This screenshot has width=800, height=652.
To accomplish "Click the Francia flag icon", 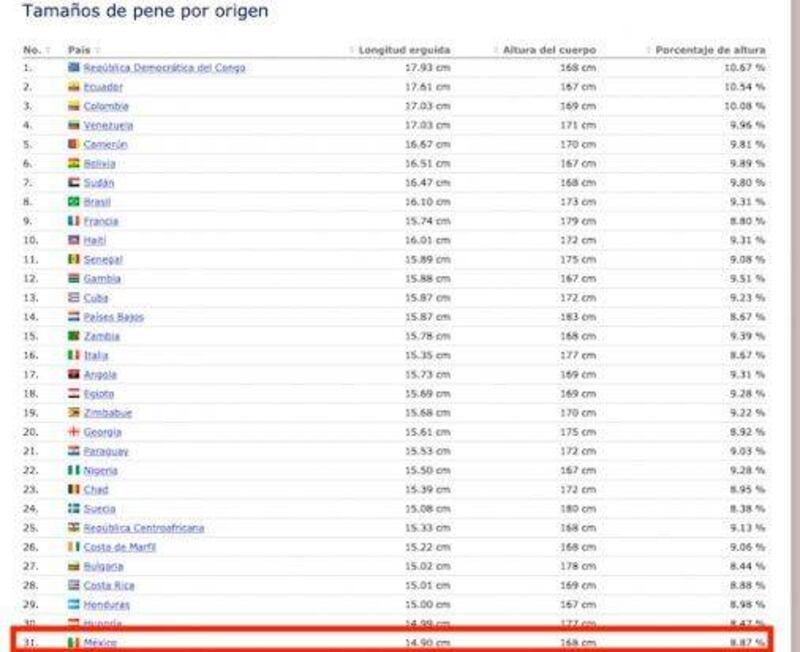I will coord(73,221).
